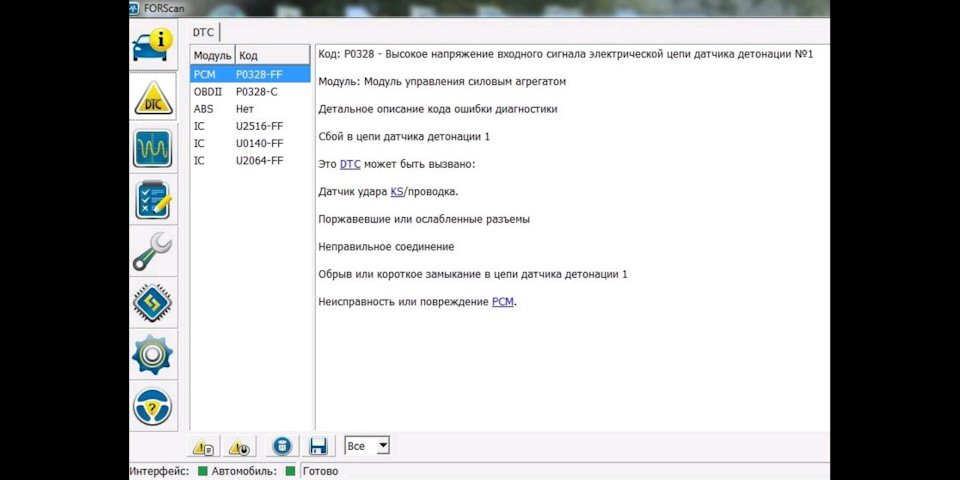Click the 'Код: P0328' description heading line
The height and width of the screenshot is (480, 960).
566,54
